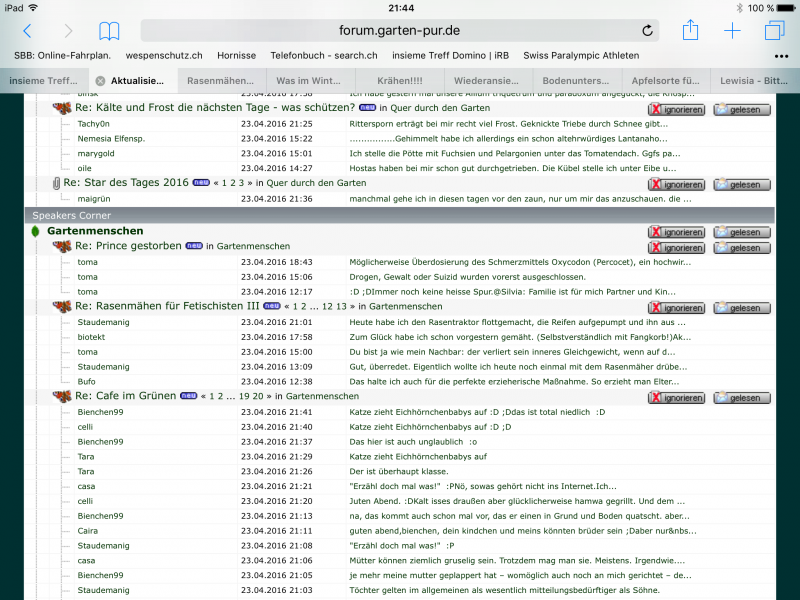This screenshot has width=800, height=600.
Task: Tap the Safari back arrow
Action: click(x=27, y=31)
